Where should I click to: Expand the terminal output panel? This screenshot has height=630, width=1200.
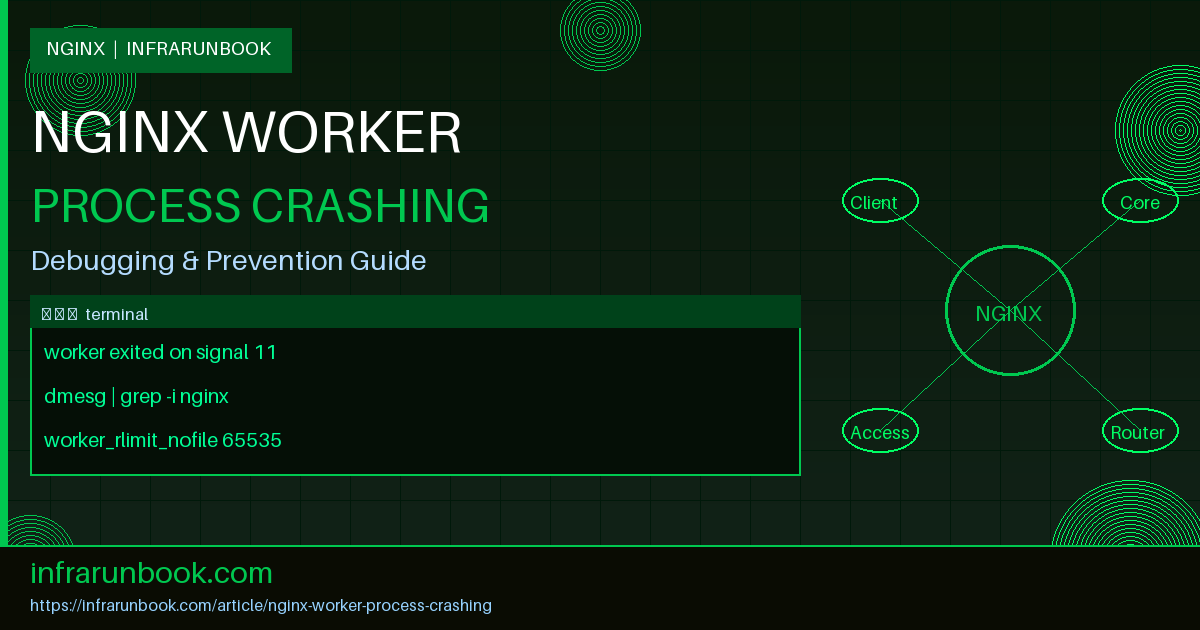(415, 400)
